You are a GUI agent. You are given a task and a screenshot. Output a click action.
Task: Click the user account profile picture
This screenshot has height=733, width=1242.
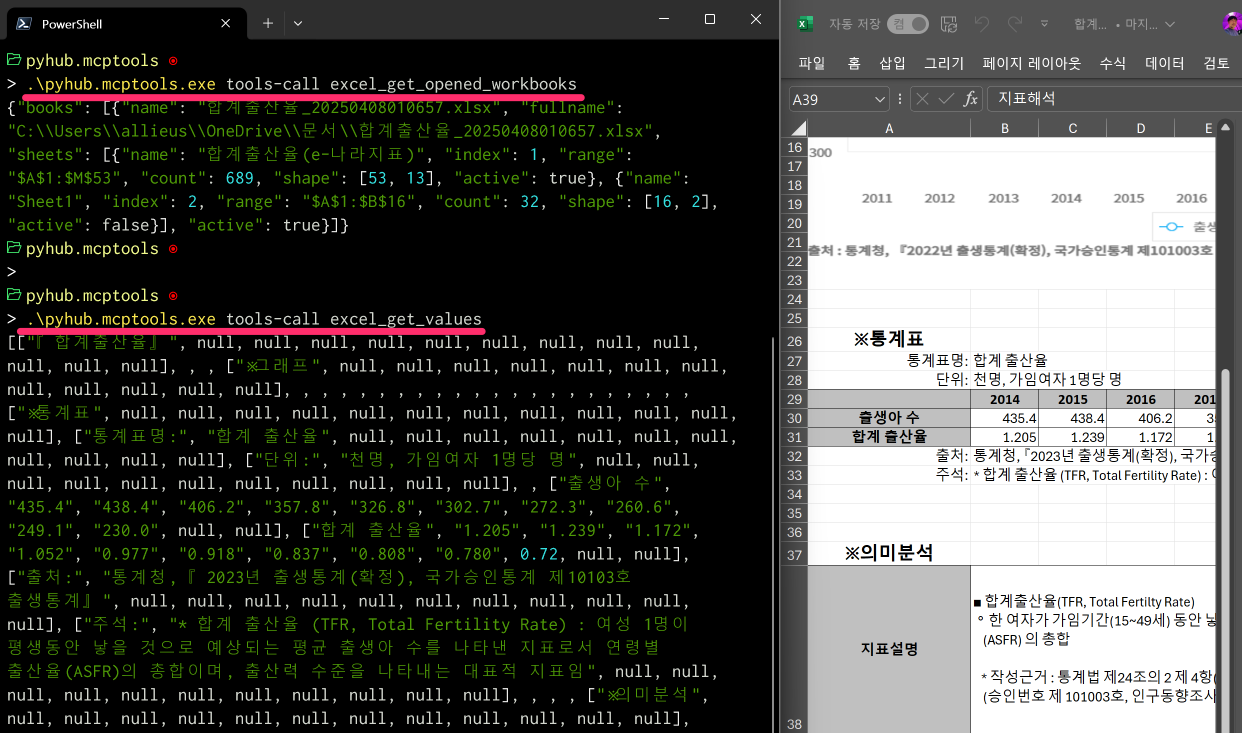coord(1231,24)
